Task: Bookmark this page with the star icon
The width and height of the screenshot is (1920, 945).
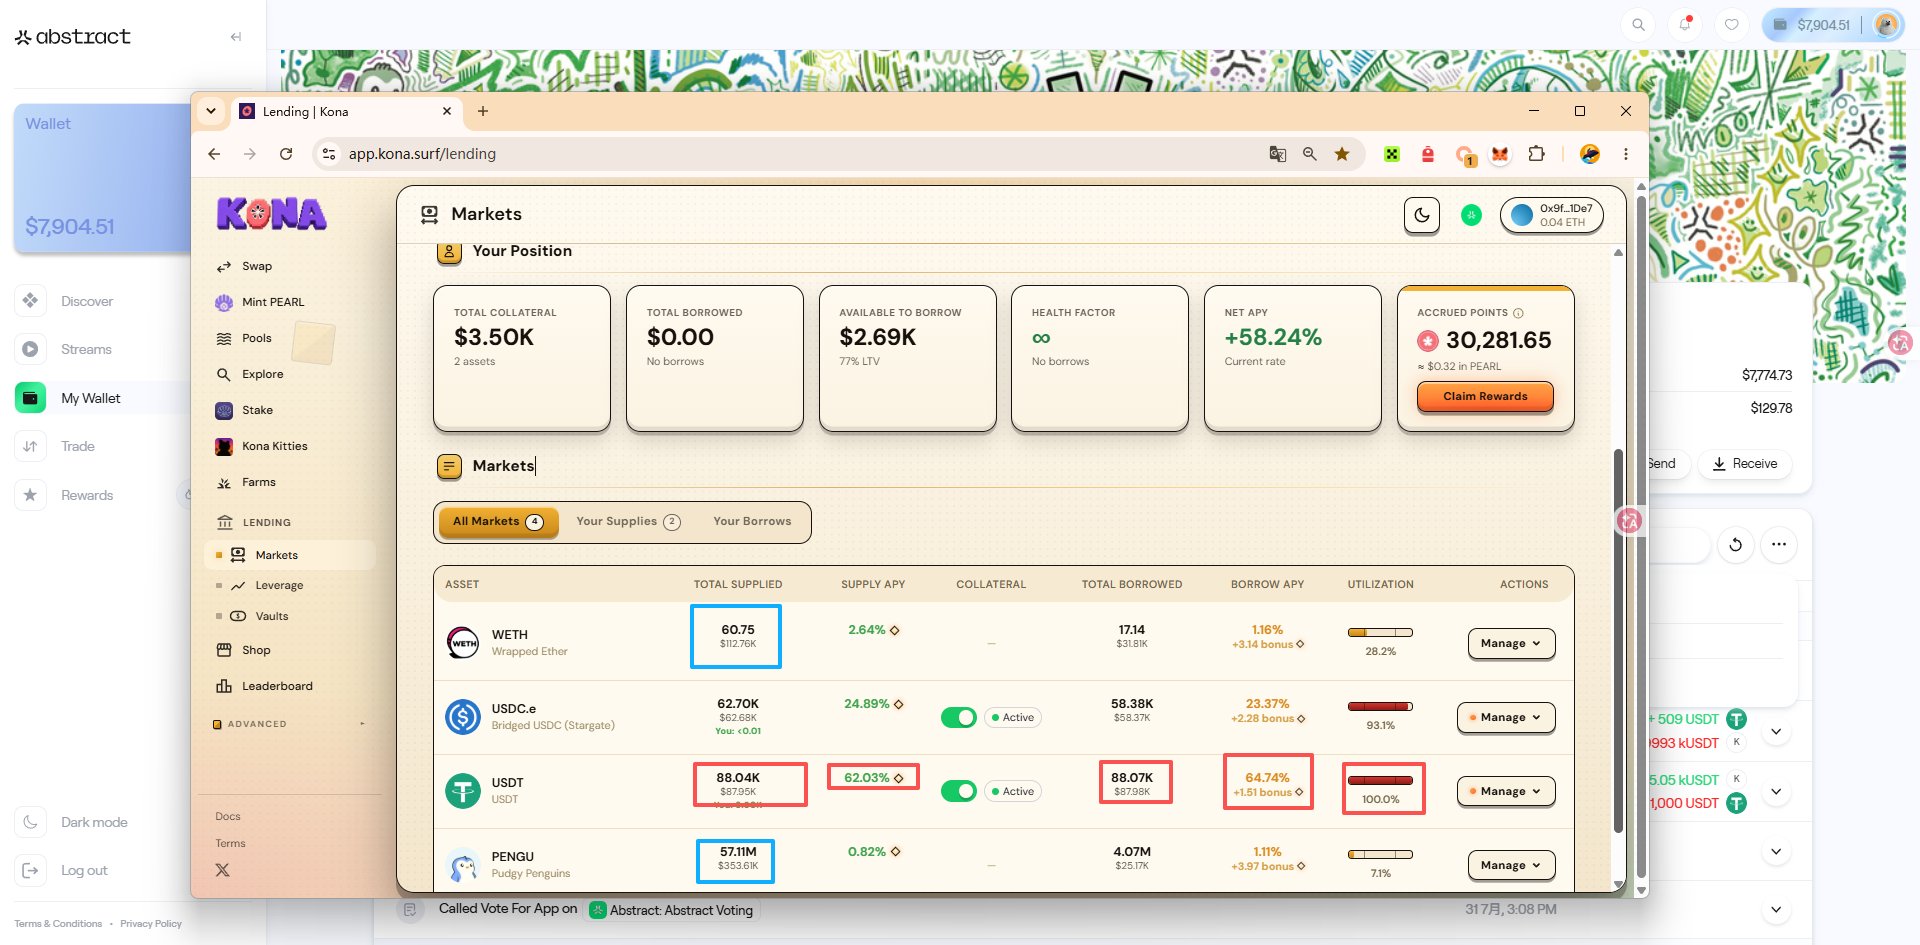Action: [x=1342, y=154]
